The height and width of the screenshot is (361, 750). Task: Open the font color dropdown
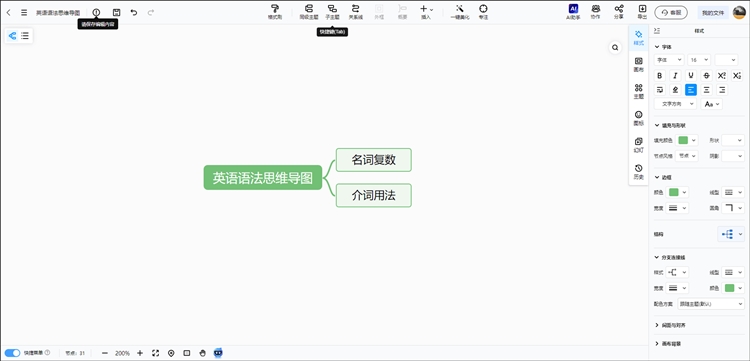click(x=727, y=60)
